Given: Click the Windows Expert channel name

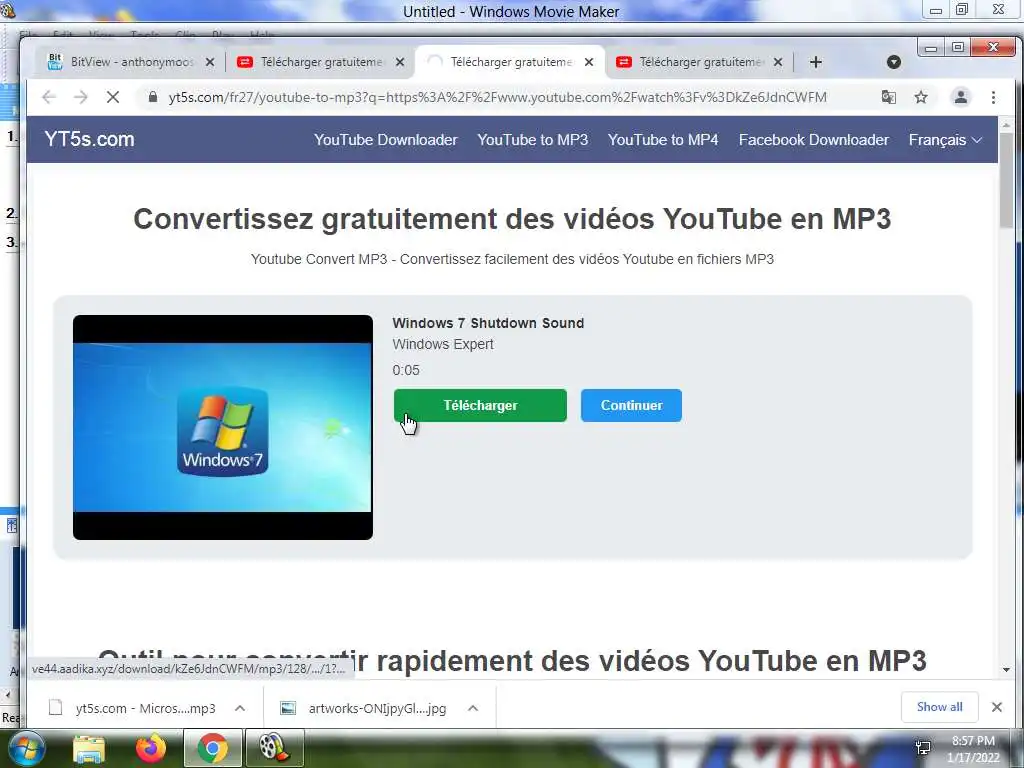Looking at the screenshot, I should [x=443, y=344].
